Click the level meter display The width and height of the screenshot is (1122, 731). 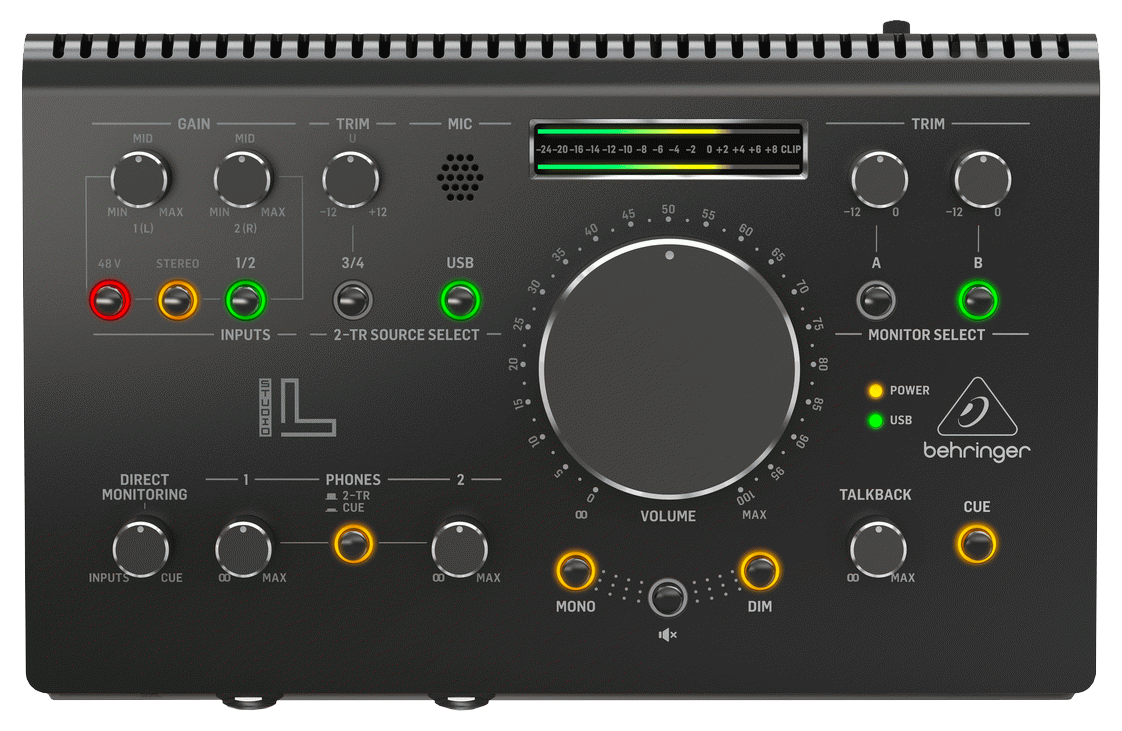click(668, 148)
